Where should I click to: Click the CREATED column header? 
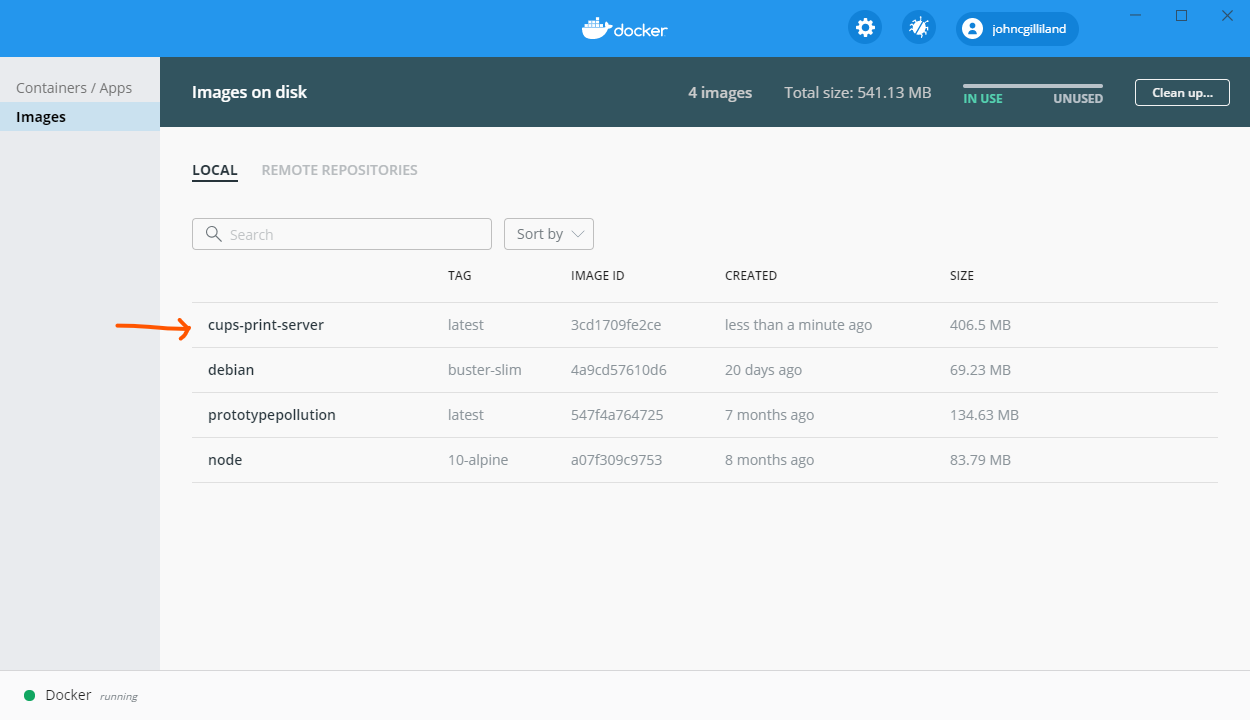[x=751, y=276]
